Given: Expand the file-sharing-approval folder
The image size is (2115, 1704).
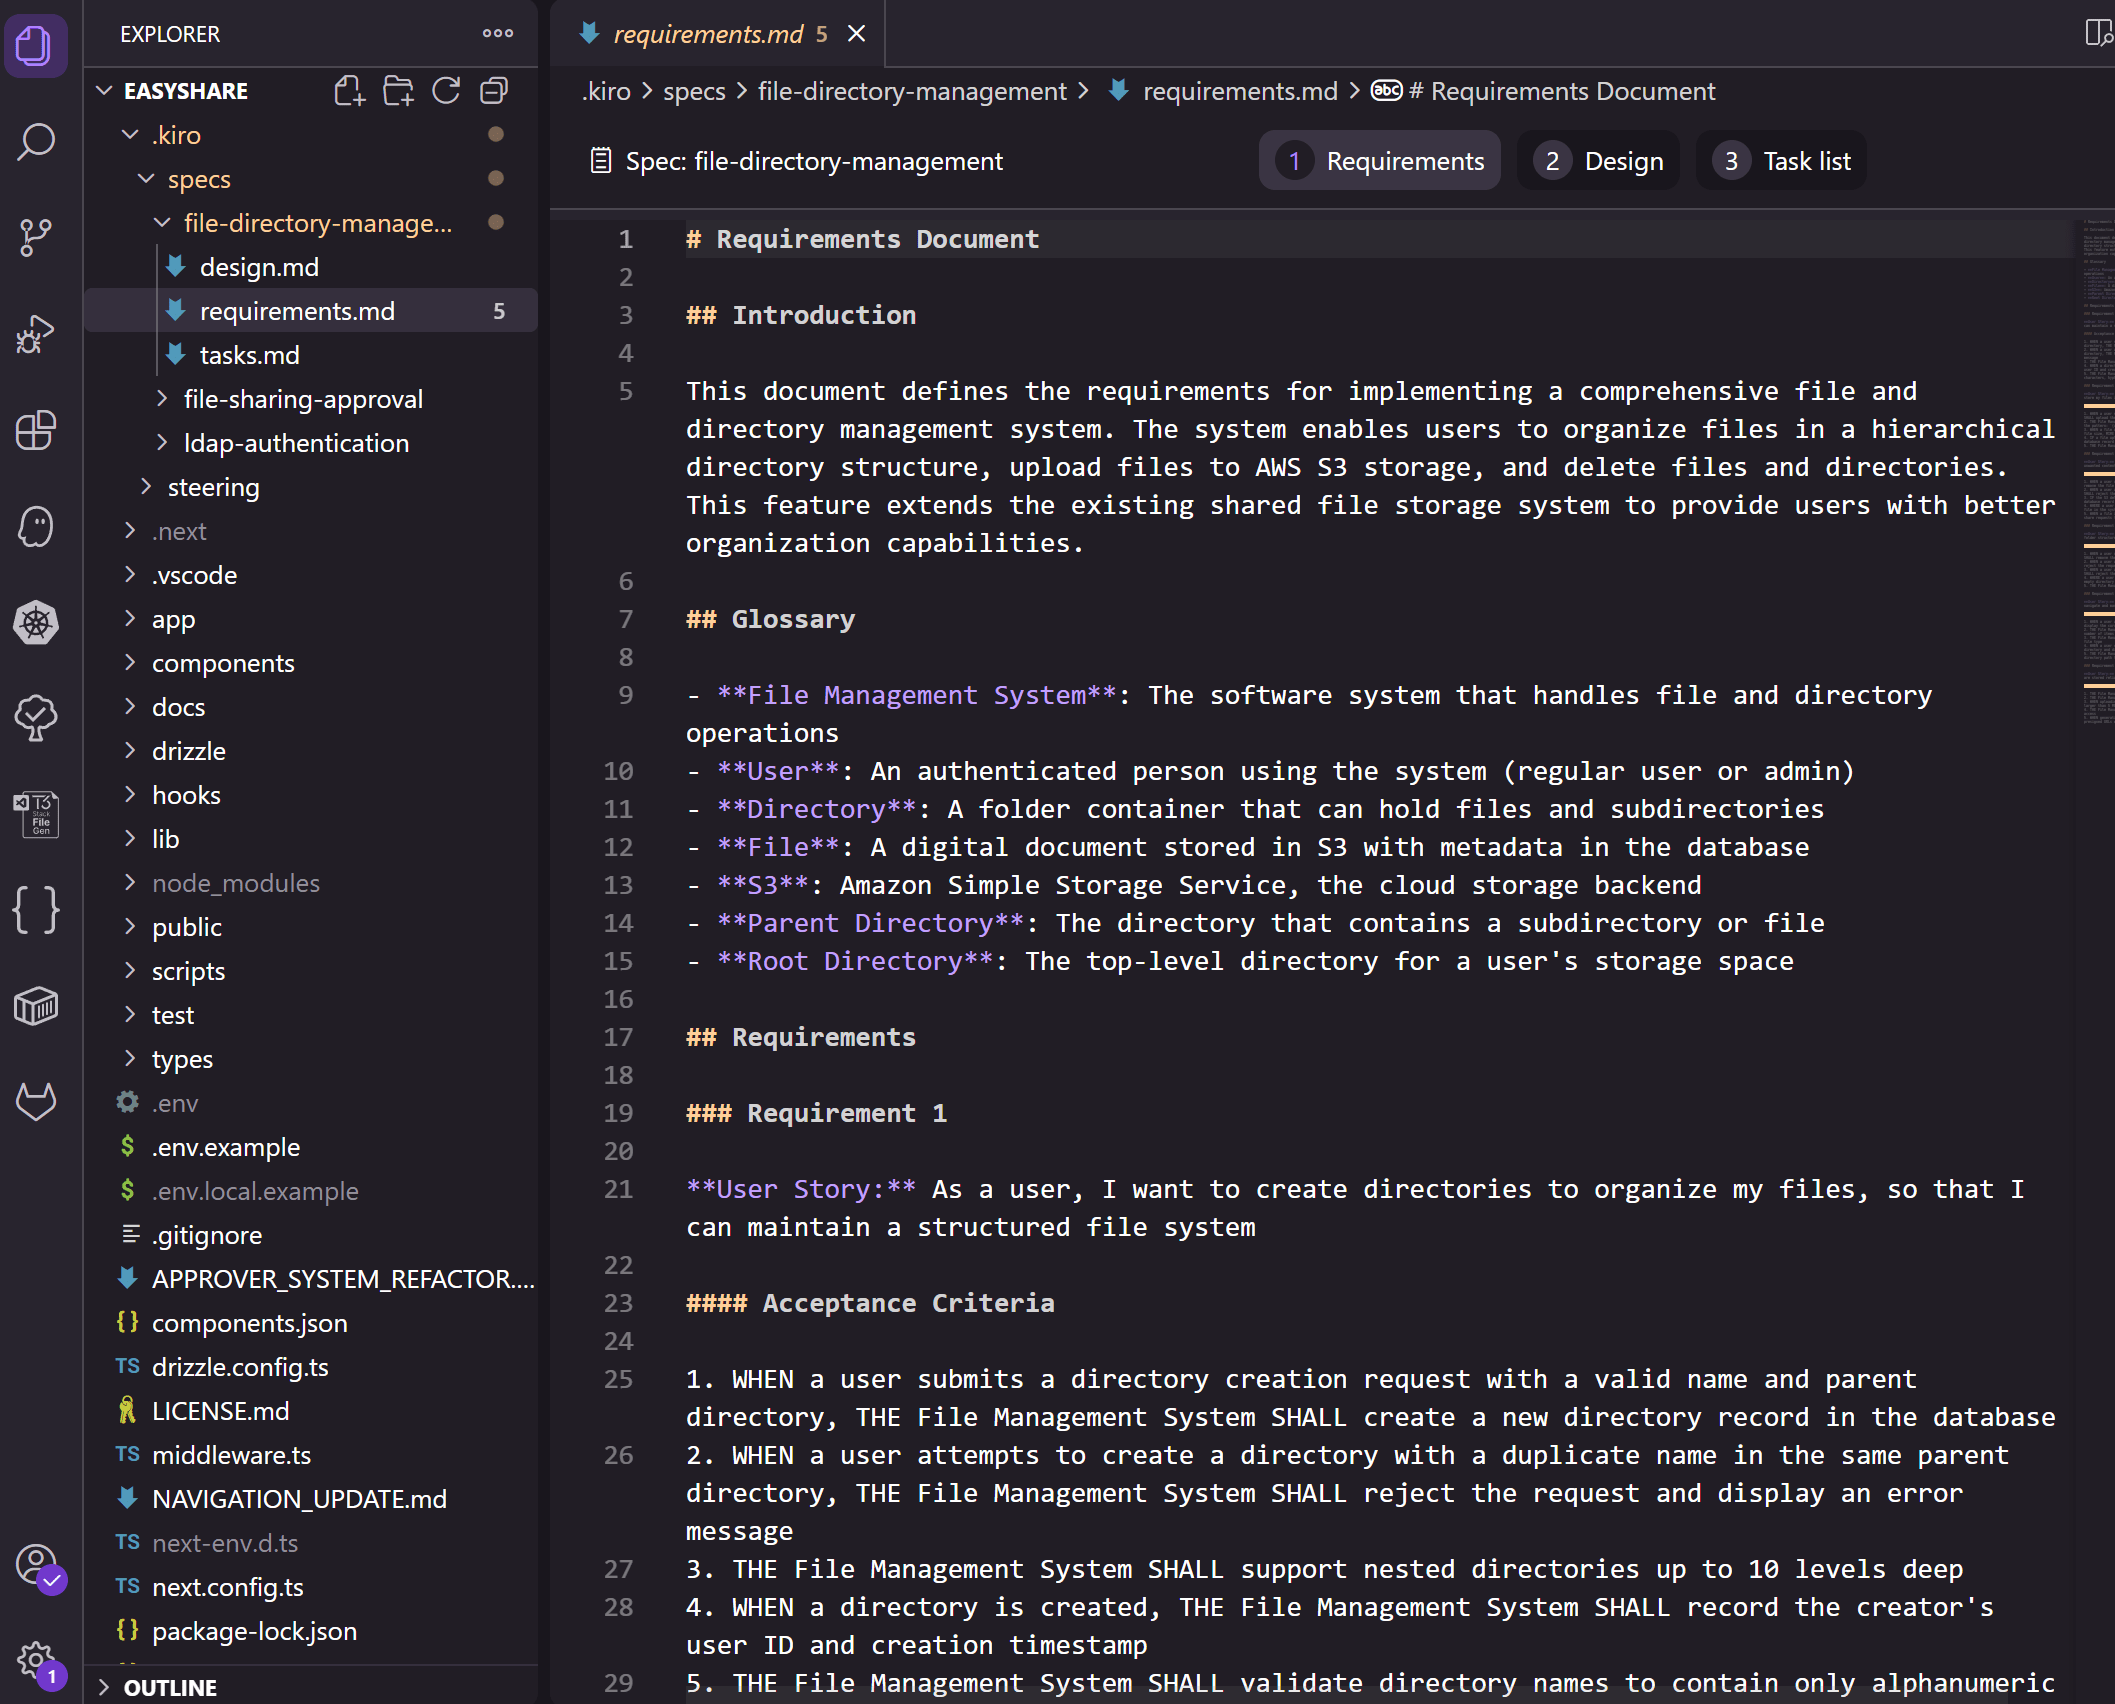Looking at the screenshot, I should click(x=302, y=399).
